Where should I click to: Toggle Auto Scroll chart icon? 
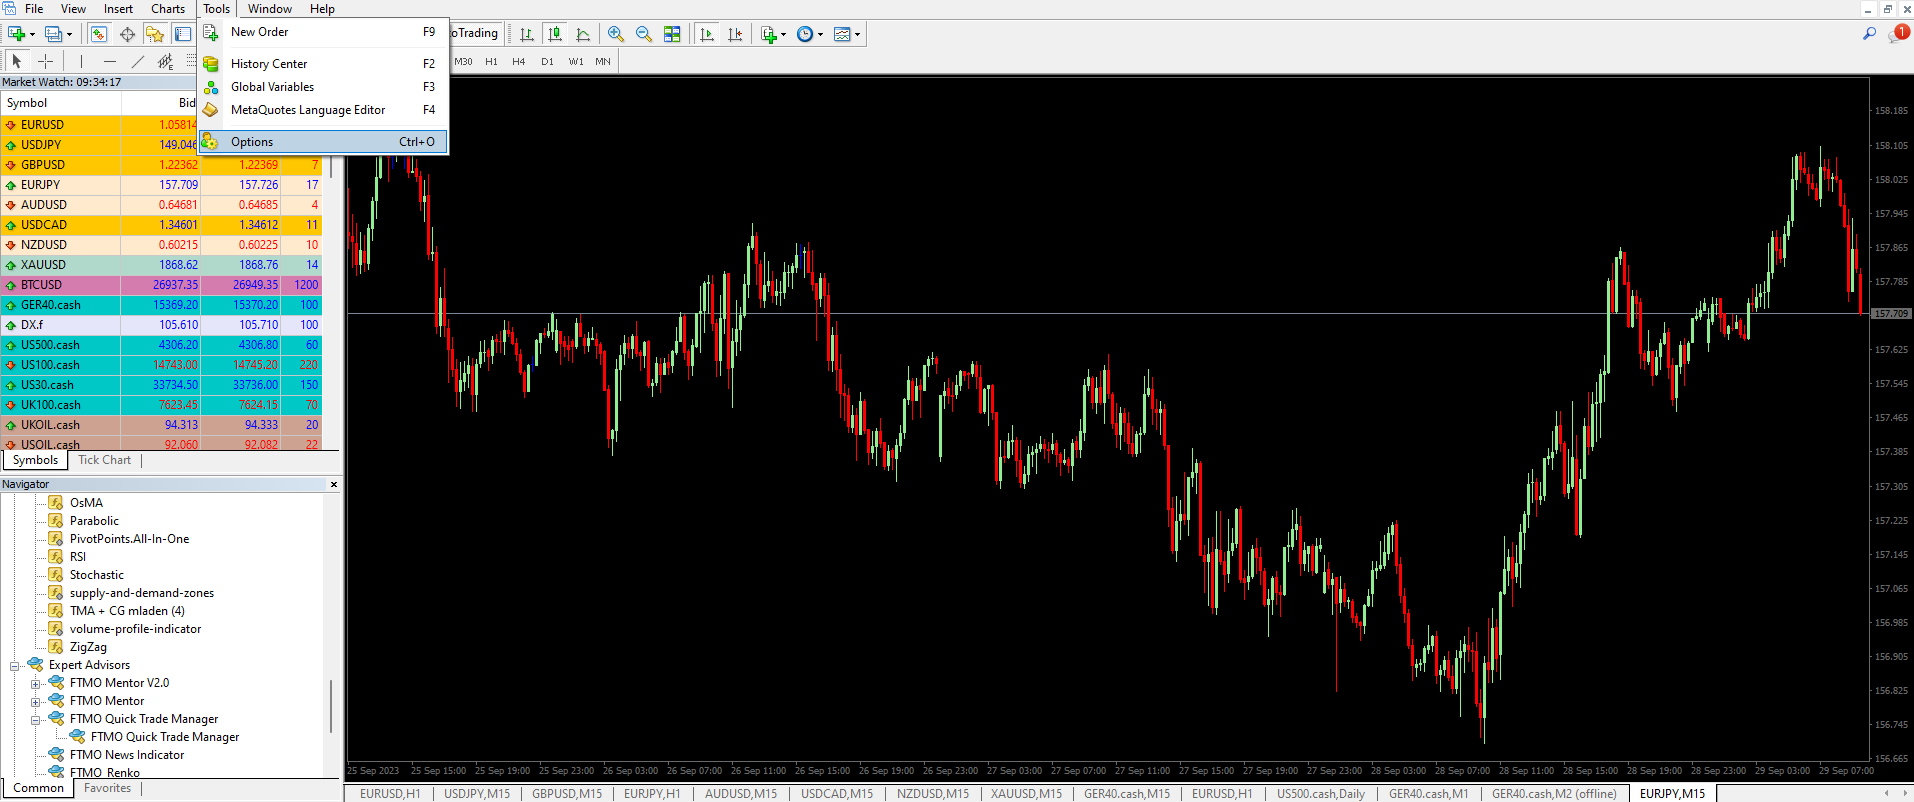point(707,34)
